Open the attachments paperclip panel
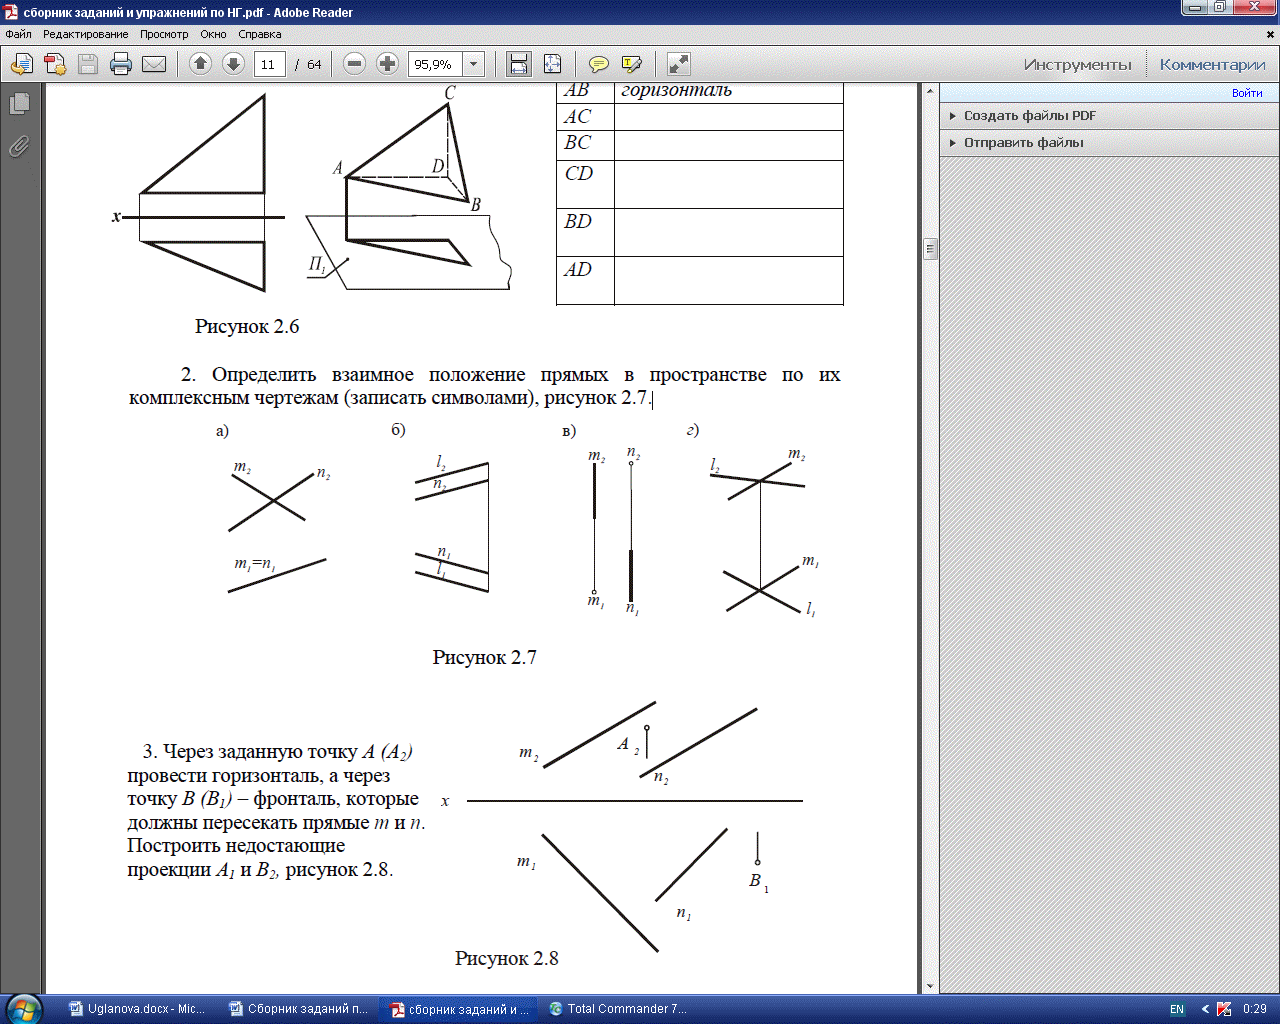 [x=19, y=146]
